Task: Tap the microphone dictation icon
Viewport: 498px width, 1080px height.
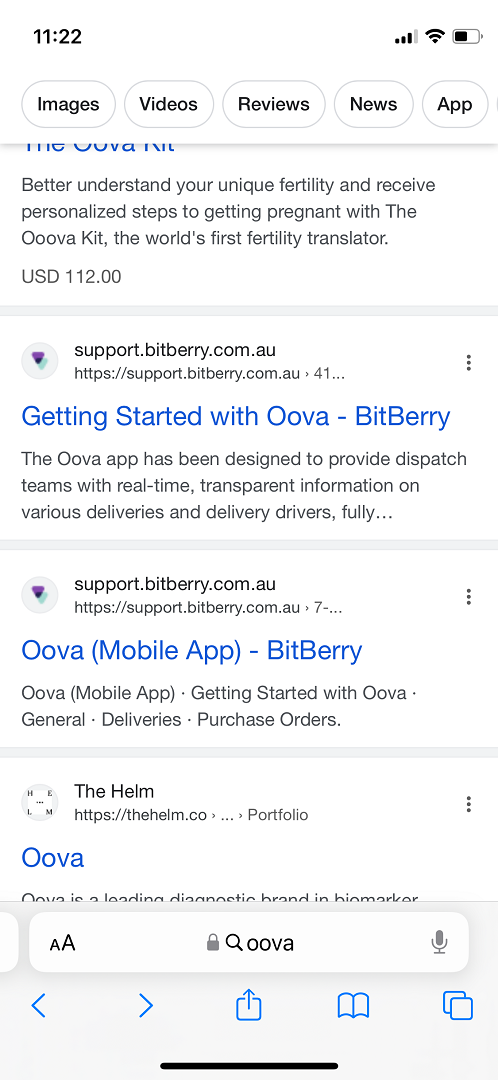Action: click(x=439, y=942)
